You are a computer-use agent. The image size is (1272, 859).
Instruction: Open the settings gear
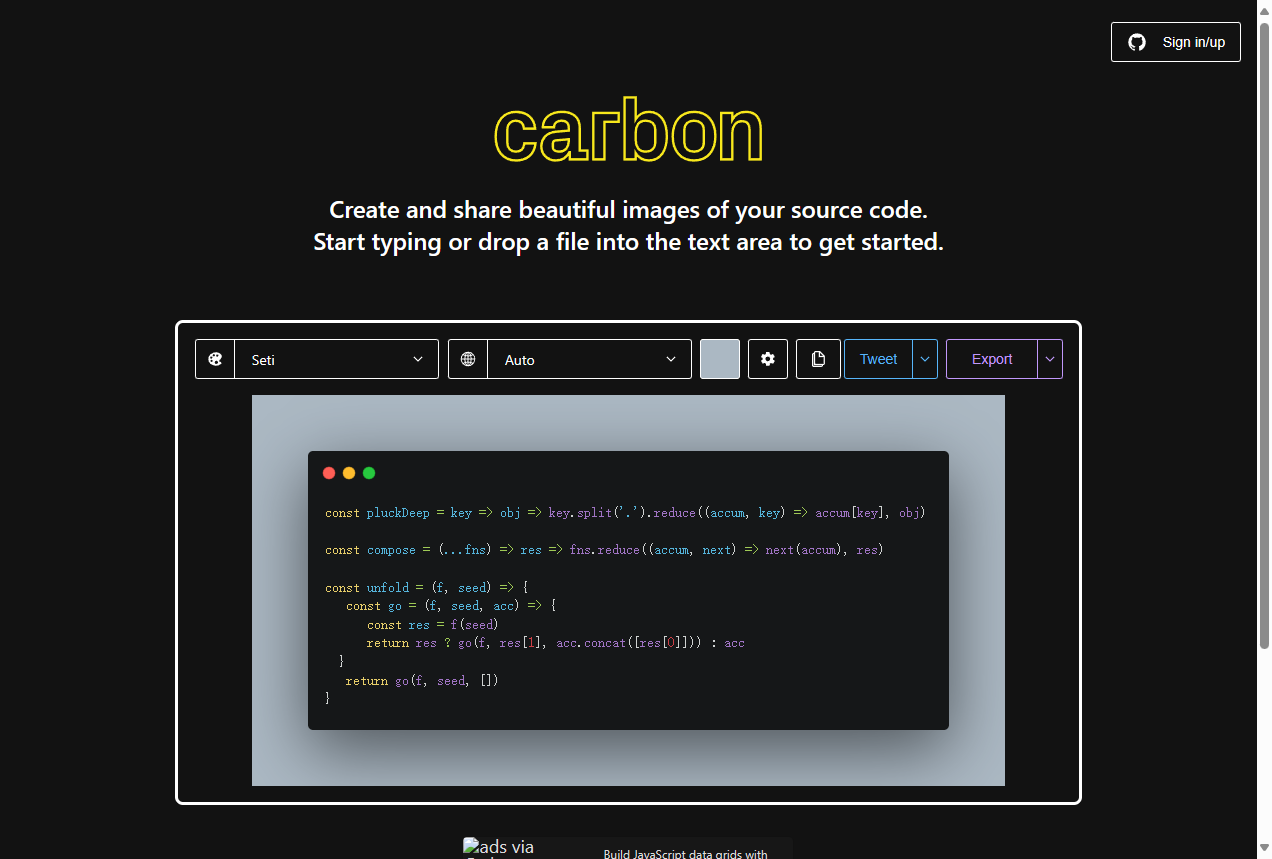coord(767,359)
